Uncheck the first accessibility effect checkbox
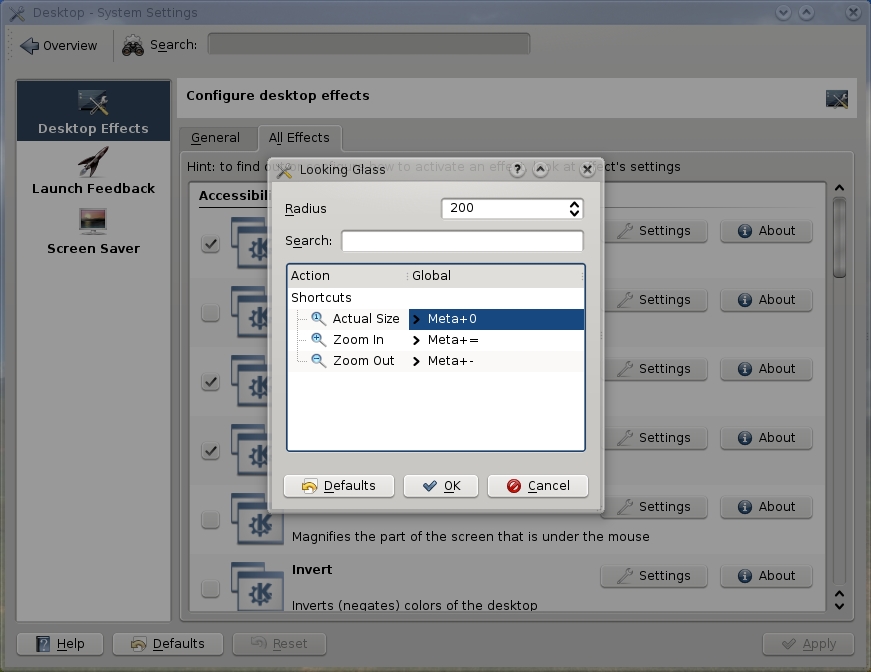 click(x=210, y=244)
